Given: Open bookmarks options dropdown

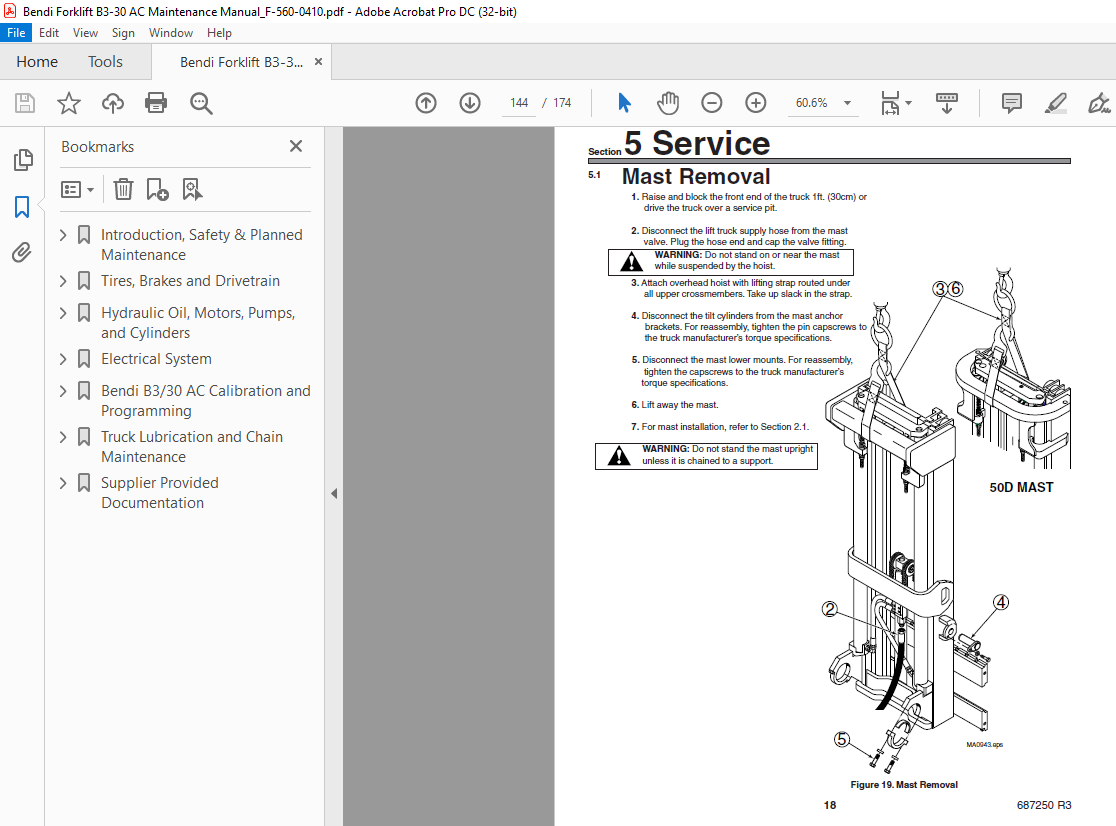Looking at the screenshot, I should tap(77, 189).
